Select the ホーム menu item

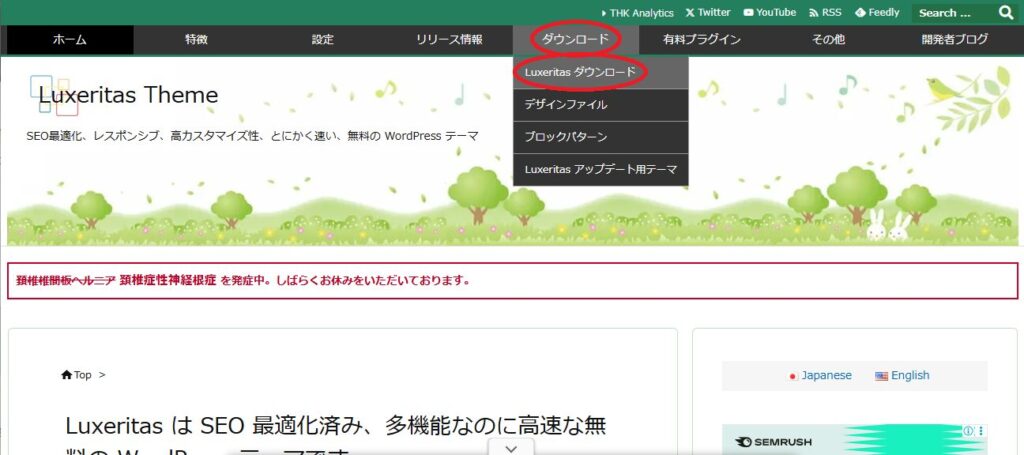click(x=70, y=40)
